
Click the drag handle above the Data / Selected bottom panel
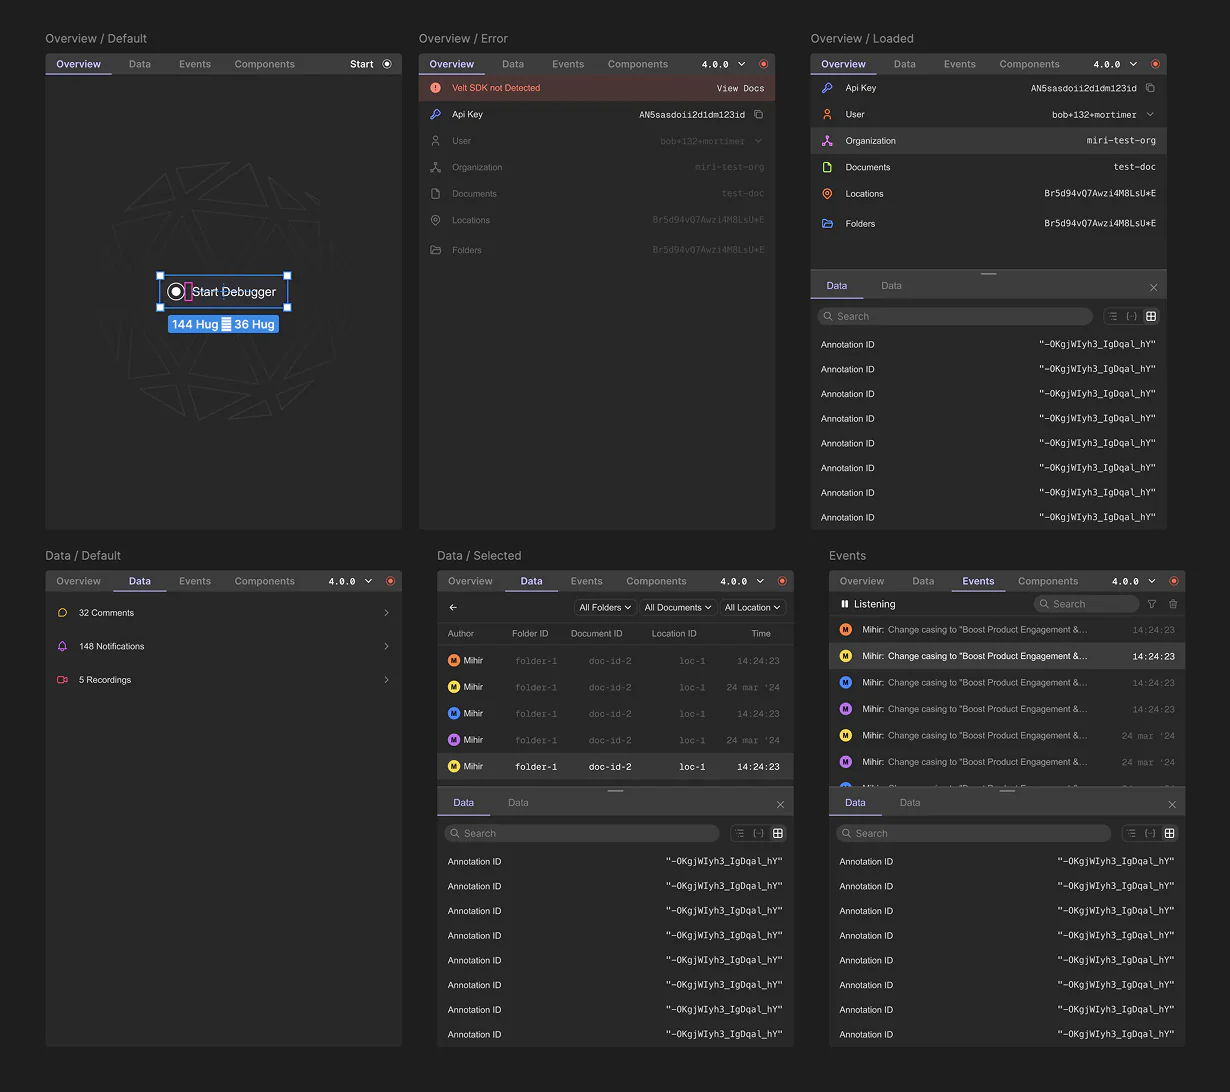[x=615, y=791]
